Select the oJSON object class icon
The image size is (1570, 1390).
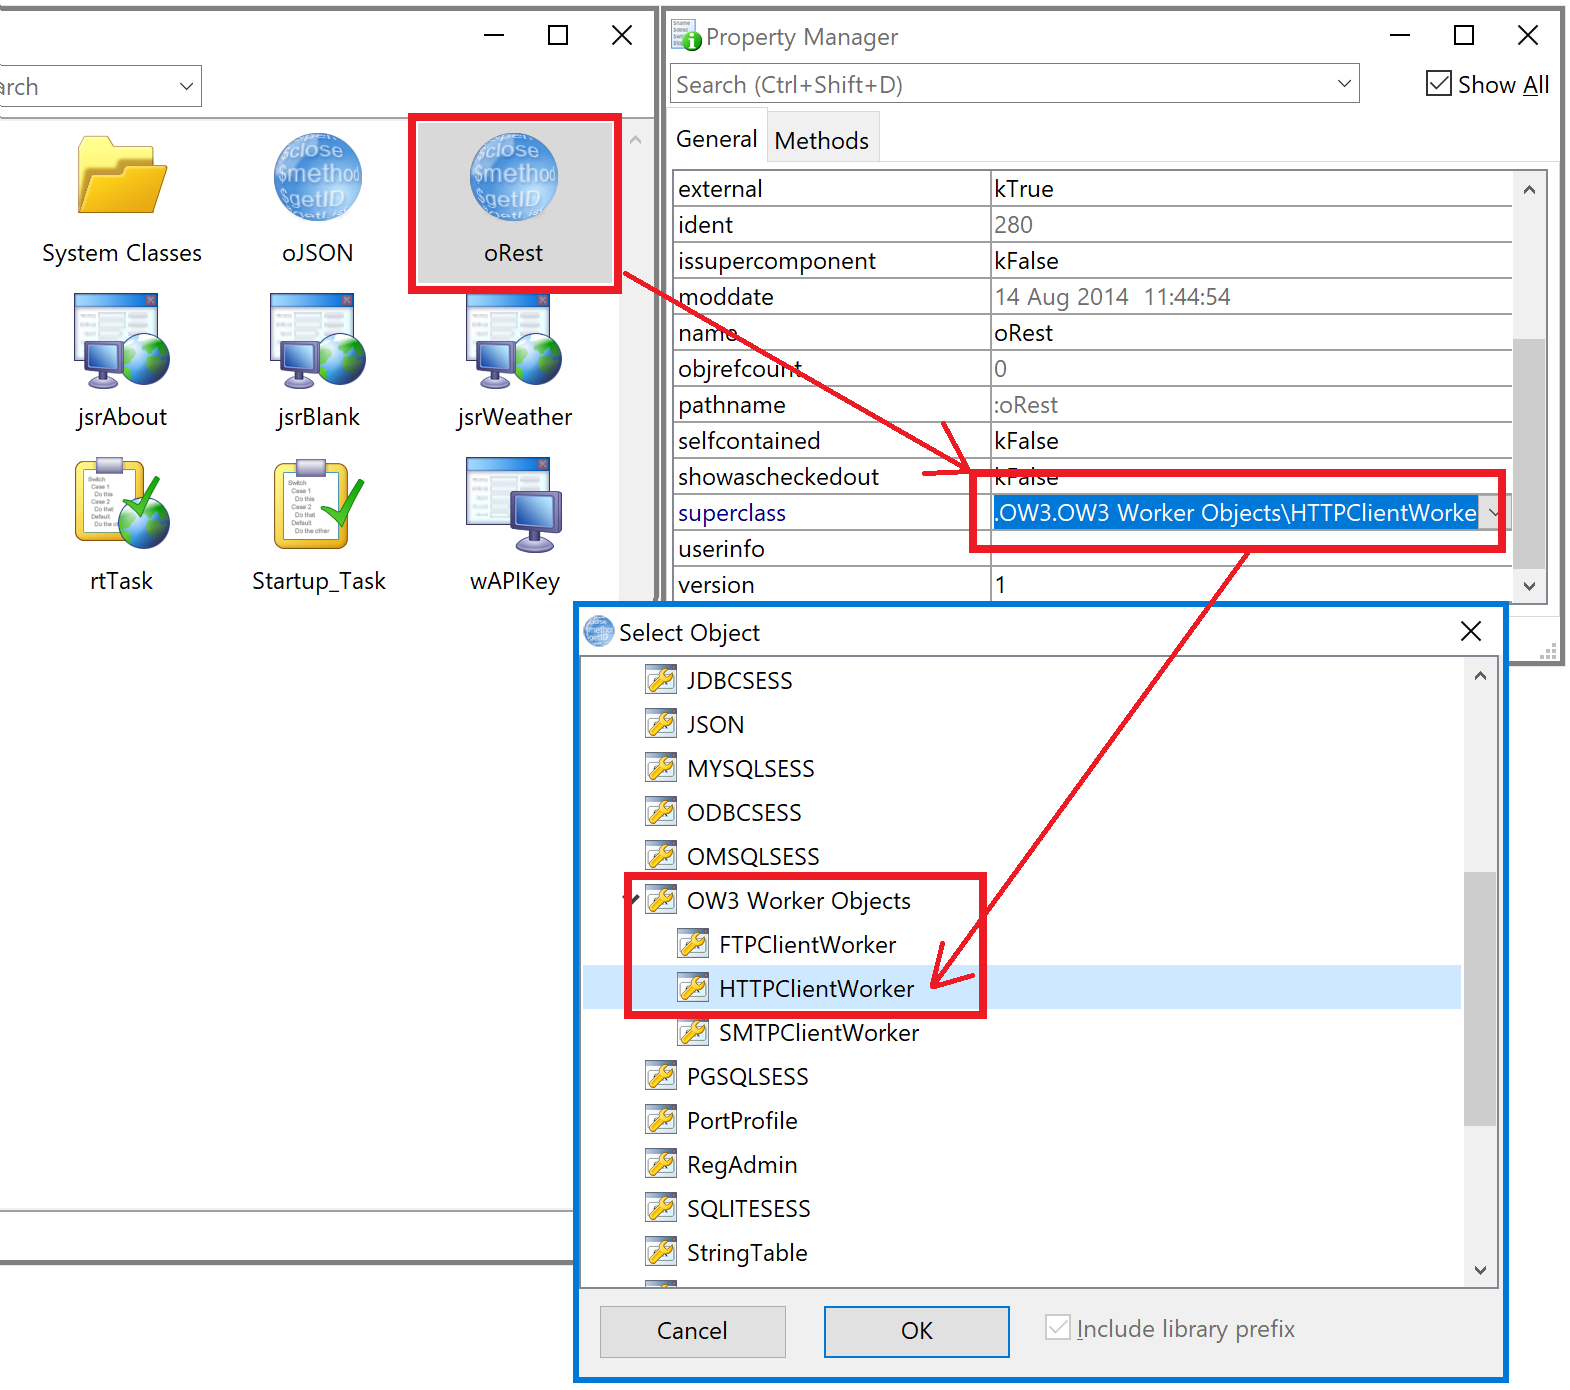317,178
